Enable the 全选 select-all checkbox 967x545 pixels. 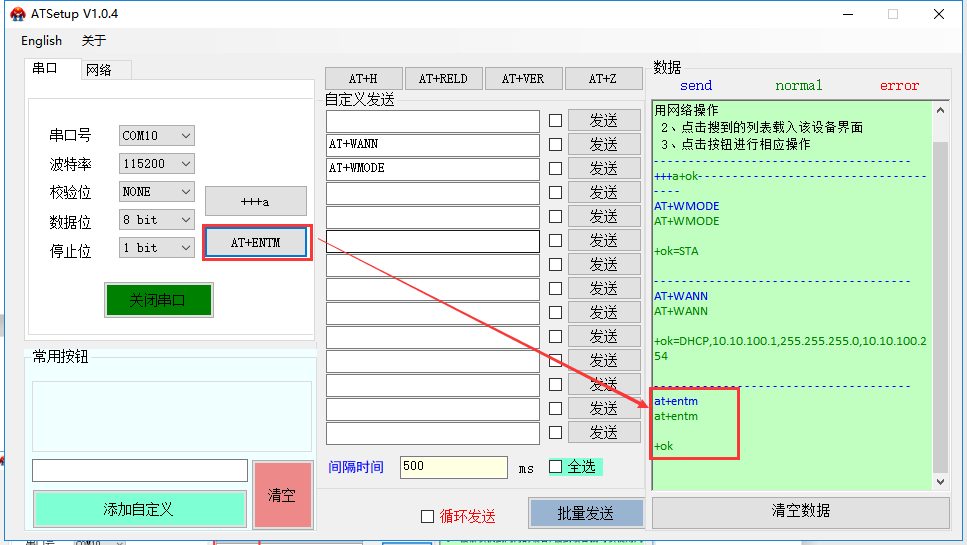coord(556,467)
